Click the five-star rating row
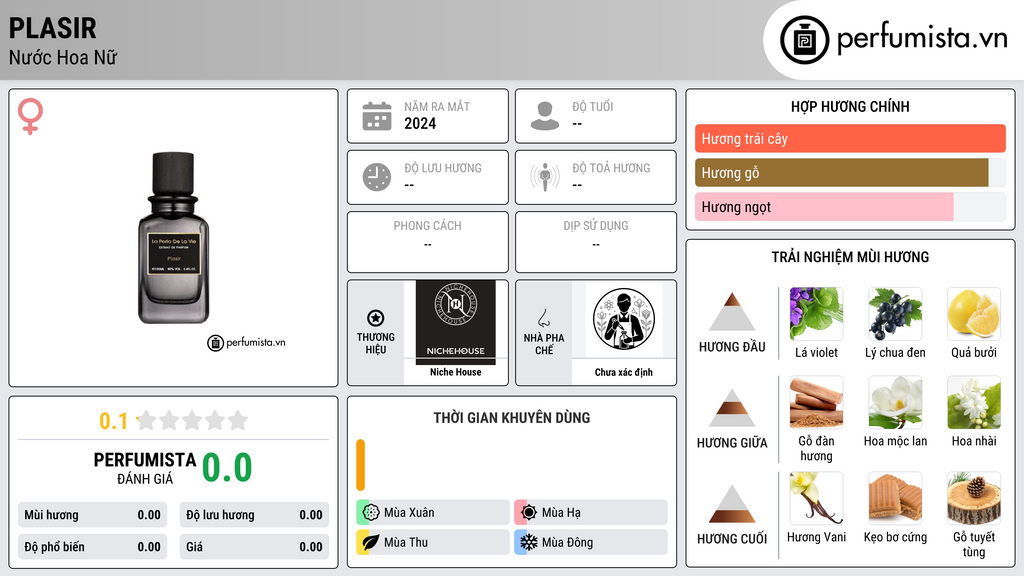This screenshot has height=576, width=1024. click(x=193, y=420)
